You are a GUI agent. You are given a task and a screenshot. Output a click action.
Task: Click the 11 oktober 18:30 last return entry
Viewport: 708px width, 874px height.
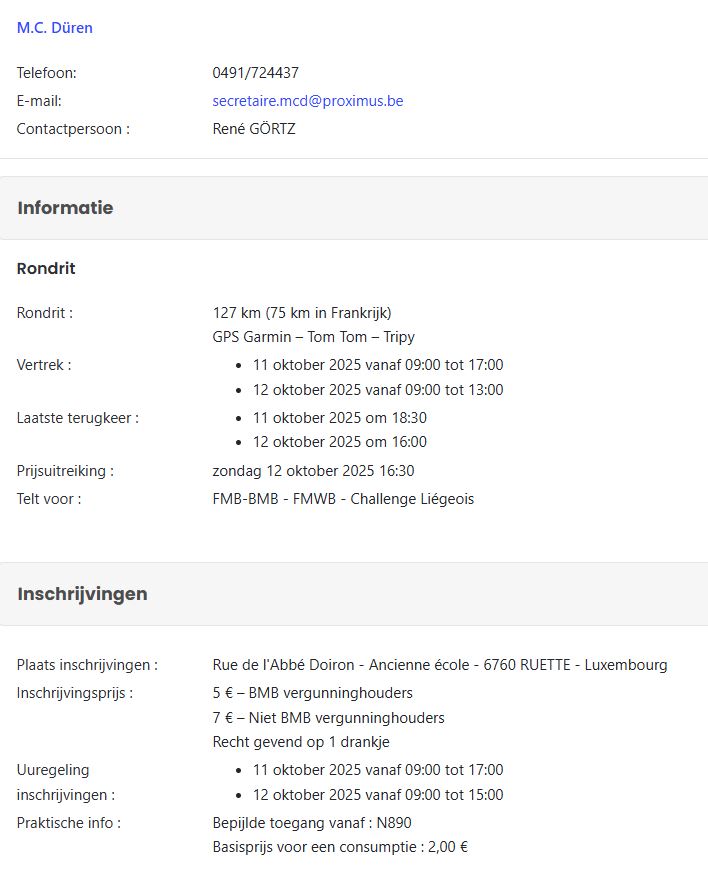click(x=339, y=418)
